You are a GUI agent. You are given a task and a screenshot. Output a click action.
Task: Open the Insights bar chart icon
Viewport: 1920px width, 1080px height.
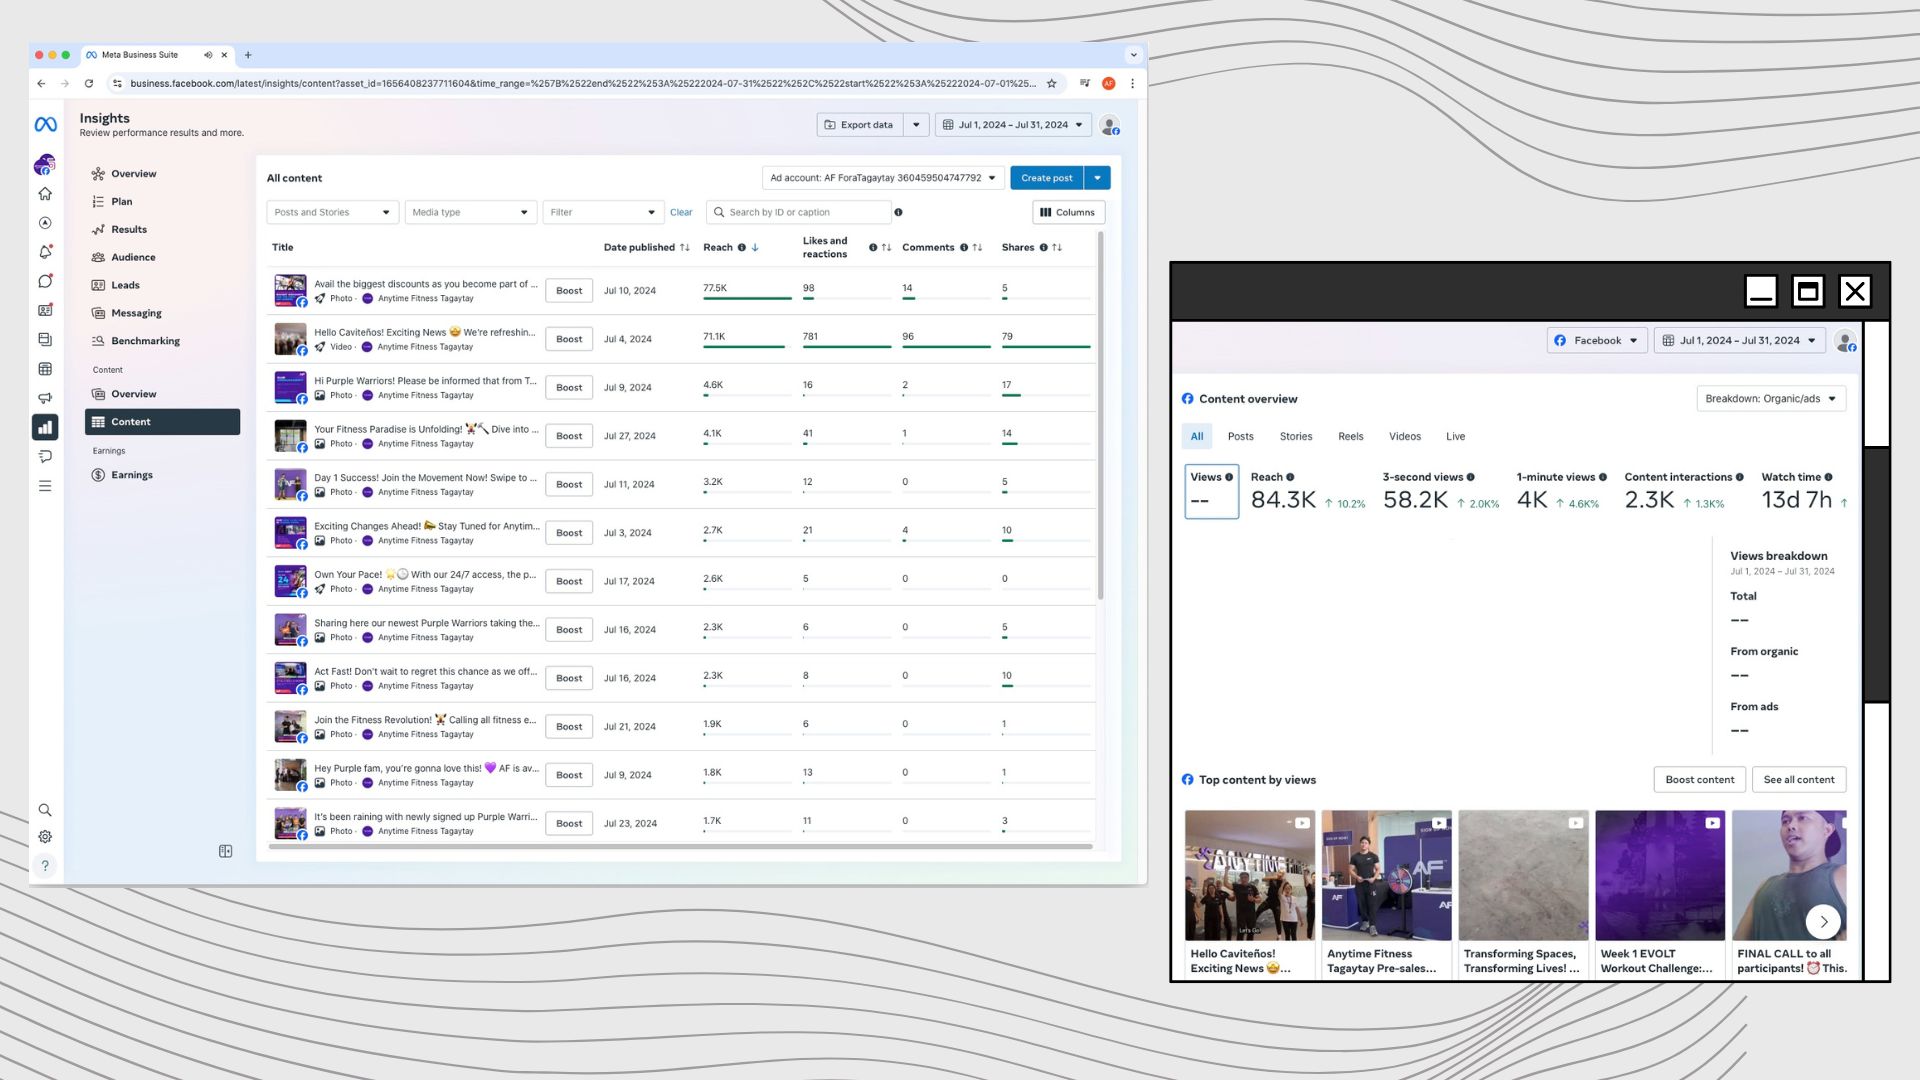click(45, 427)
